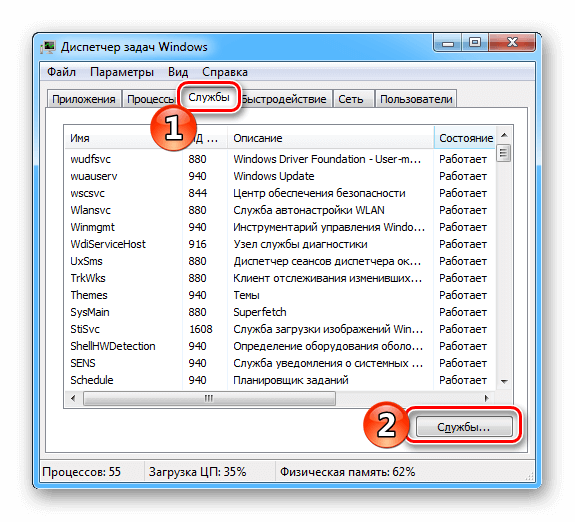This screenshot has width=575, height=522.
Task: Click the horizontal scrollbar thumb
Action: (209, 398)
